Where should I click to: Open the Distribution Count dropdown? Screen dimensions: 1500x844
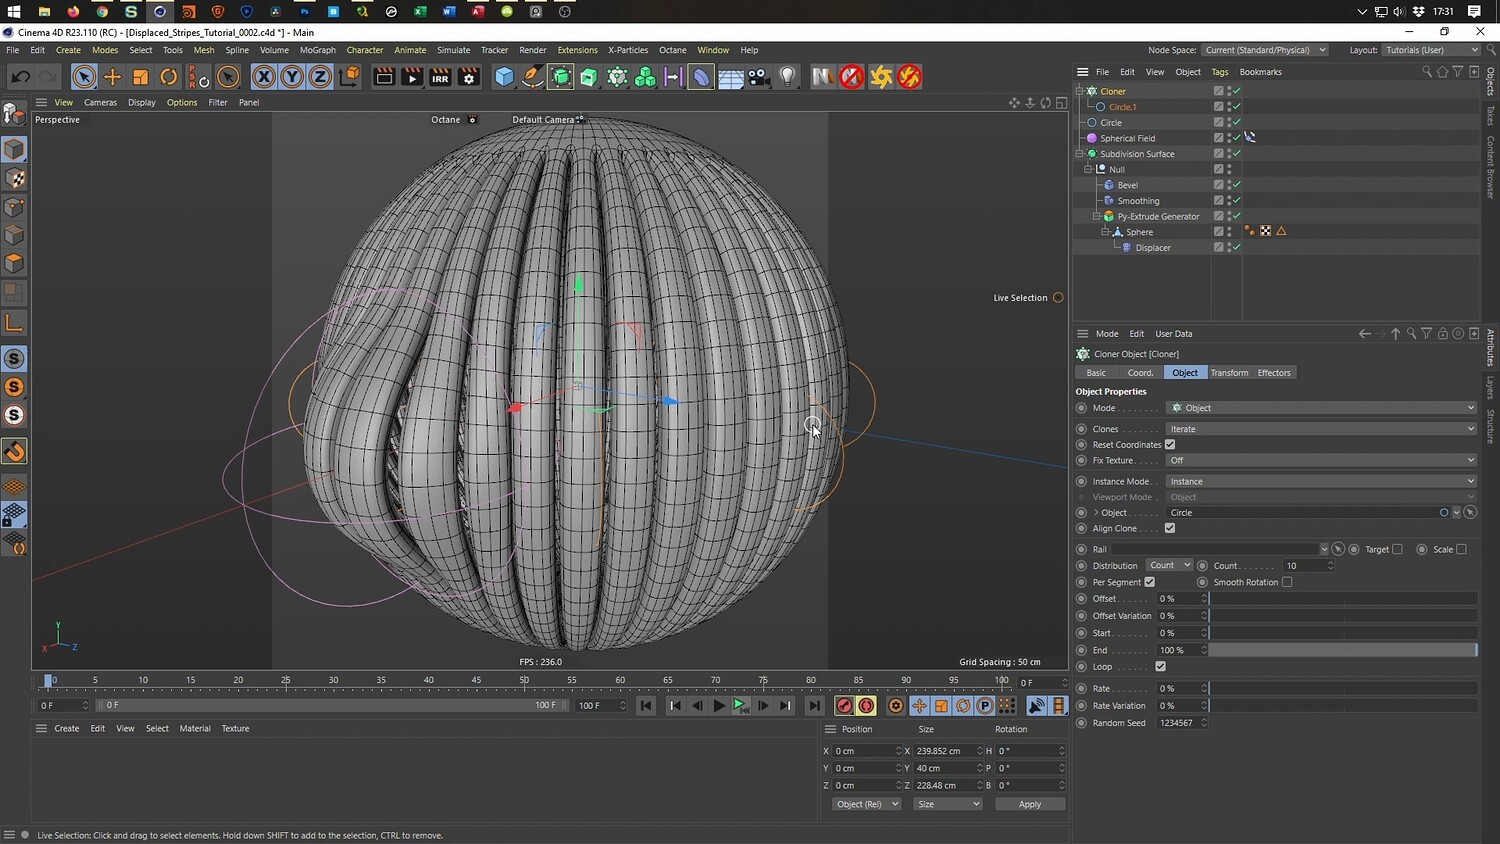point(1168,566)
